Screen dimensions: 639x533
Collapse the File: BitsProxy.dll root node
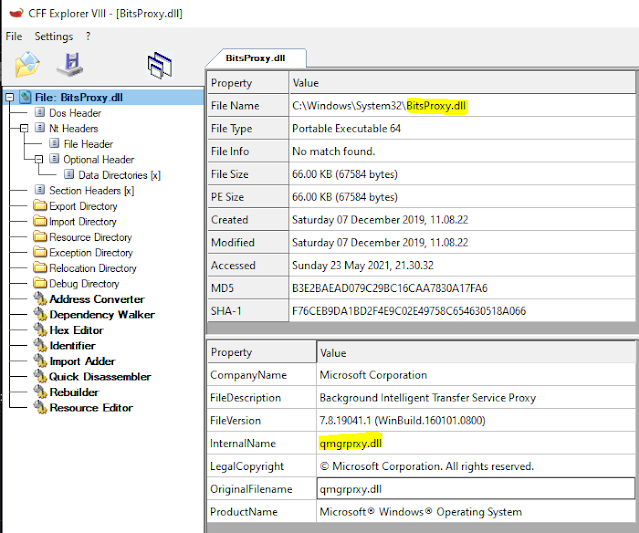9,97
